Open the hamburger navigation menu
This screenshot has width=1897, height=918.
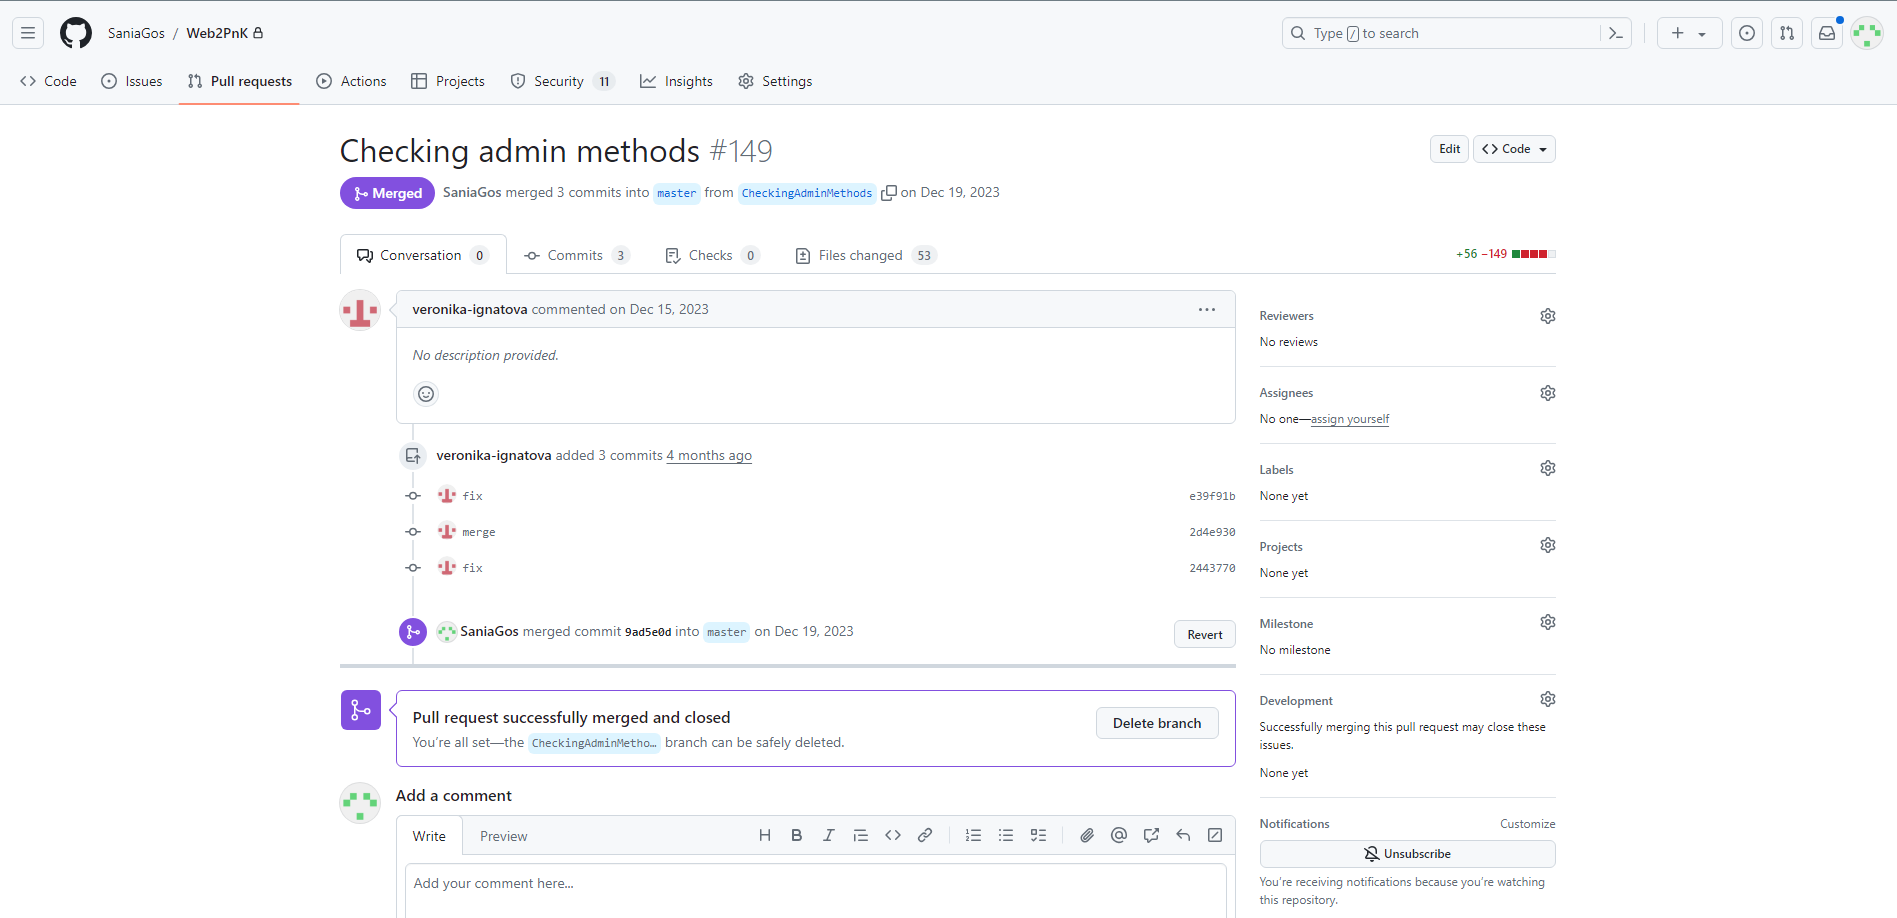coord(28,33)
